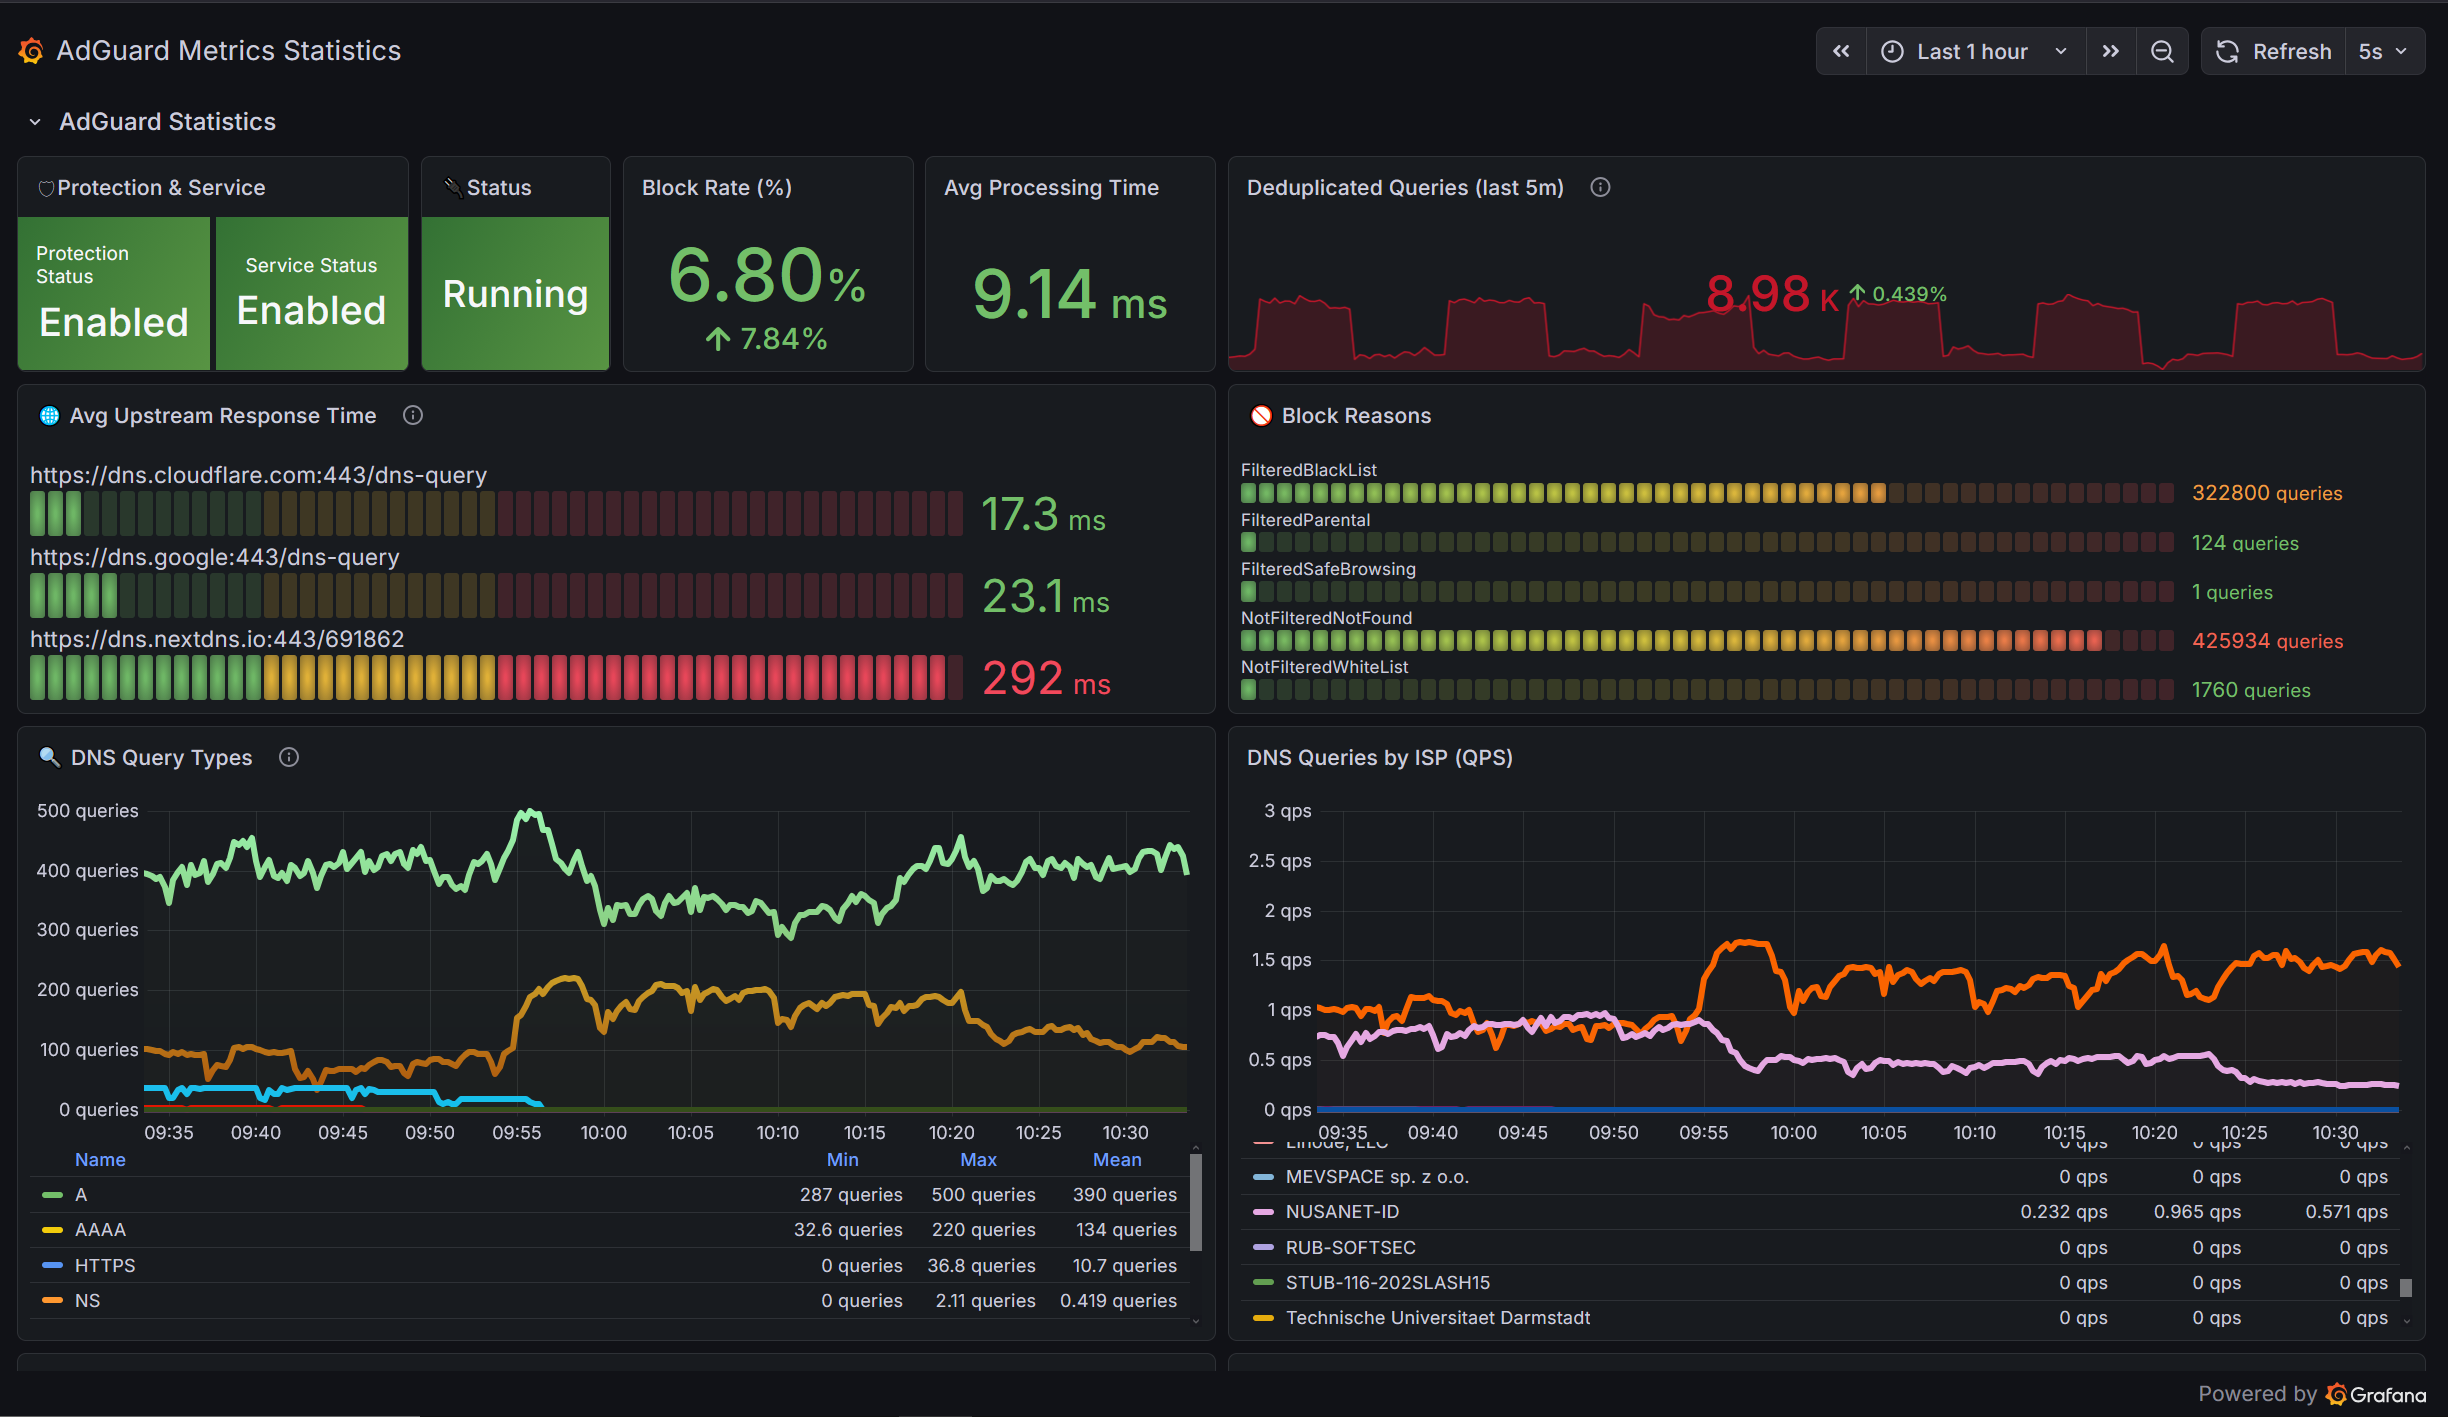Click the Grafana logo icon next to the dashboard title

click(x=31, y=51)
